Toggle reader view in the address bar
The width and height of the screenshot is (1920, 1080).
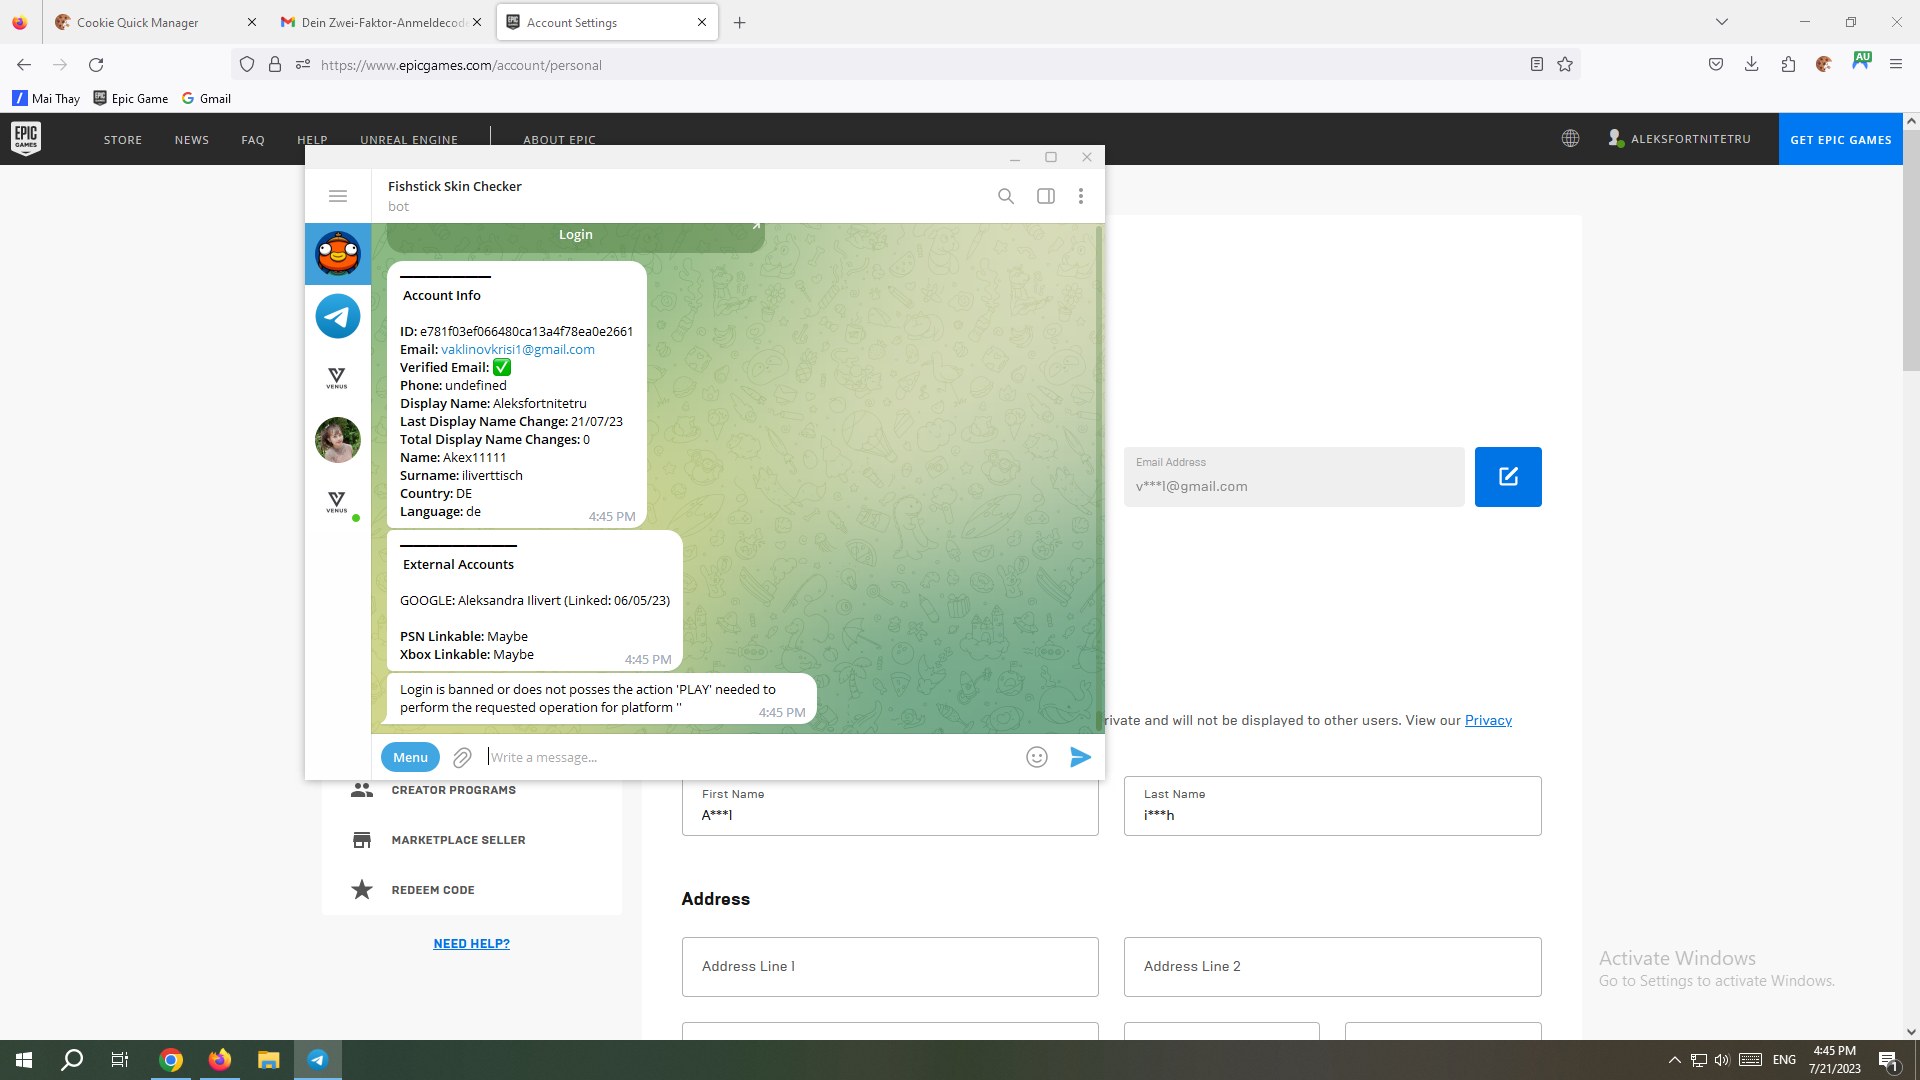pyautogui.click(x=1537, y=64)
